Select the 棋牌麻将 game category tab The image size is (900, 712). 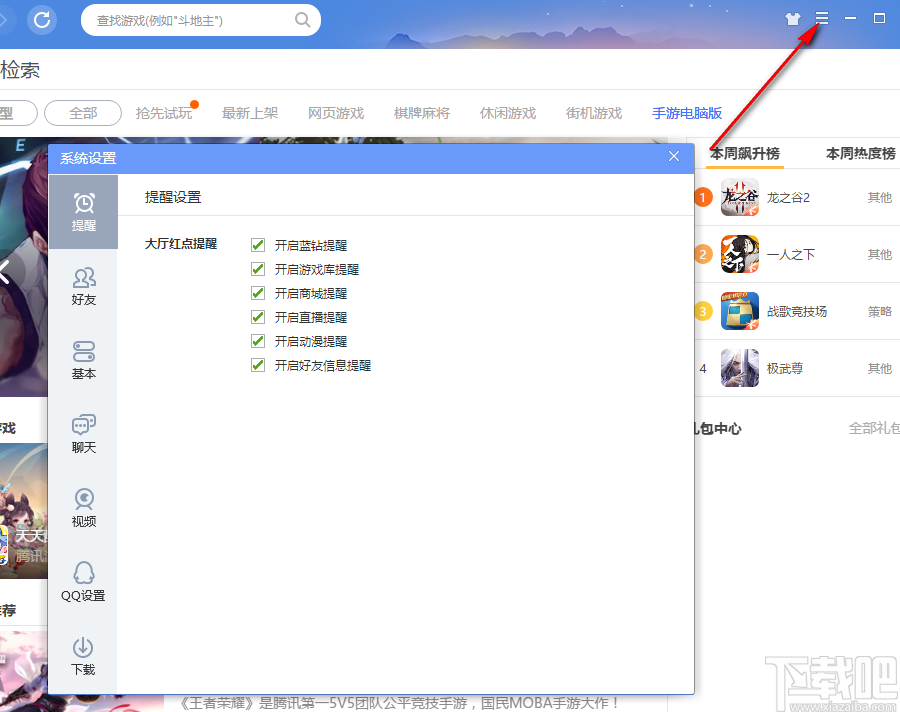[x=421, y=113]
